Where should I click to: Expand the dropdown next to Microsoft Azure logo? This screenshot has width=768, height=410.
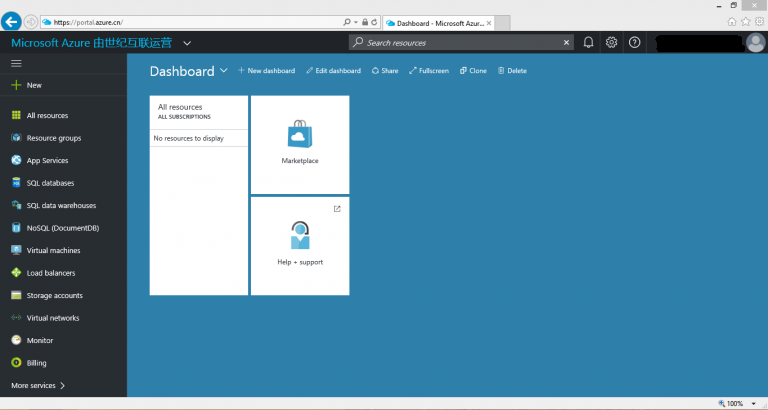point(187,43)
